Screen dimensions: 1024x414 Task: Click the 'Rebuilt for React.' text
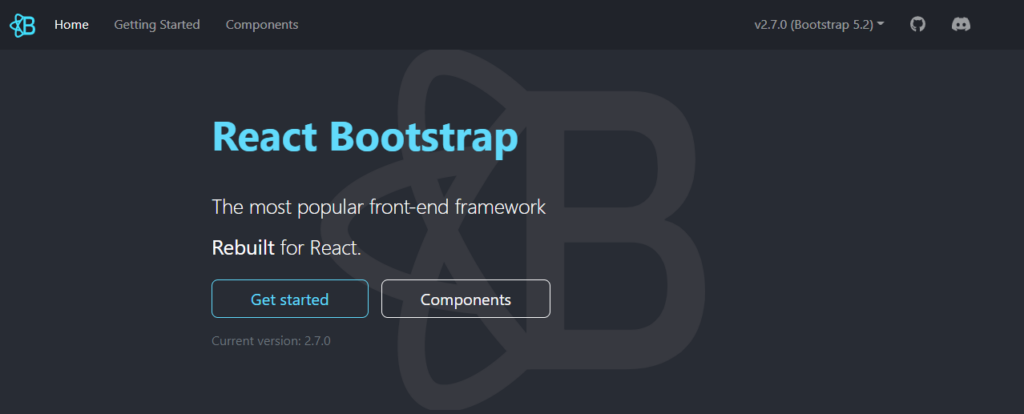click(287, 248)
